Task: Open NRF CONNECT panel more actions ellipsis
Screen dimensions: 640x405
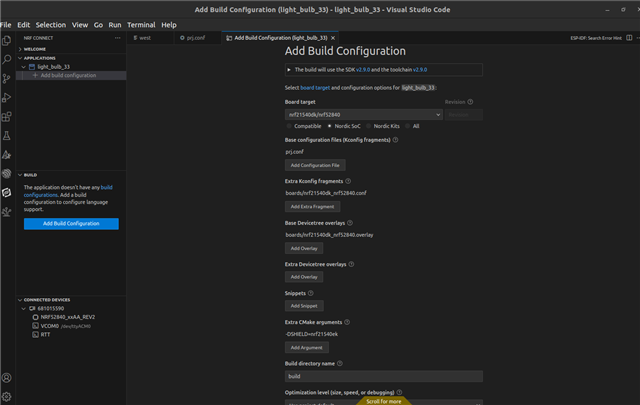Action: point(118,38)
